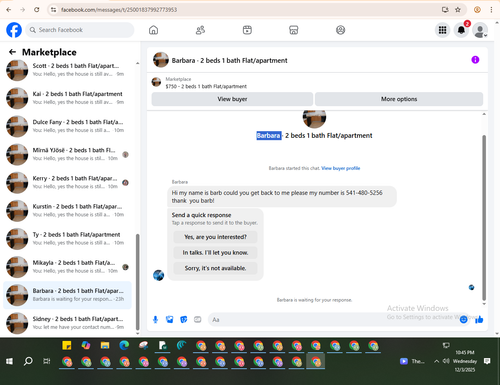Image resolution: width=500 pixels, height=385 pixels.
Task: Click the chat area scrollbar thumb
Action: pyautogui.click(x=484, y=218)
